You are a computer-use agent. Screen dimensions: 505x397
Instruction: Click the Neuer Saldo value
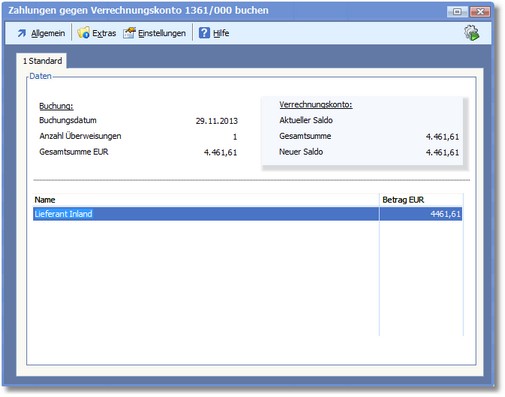(442, 152)
